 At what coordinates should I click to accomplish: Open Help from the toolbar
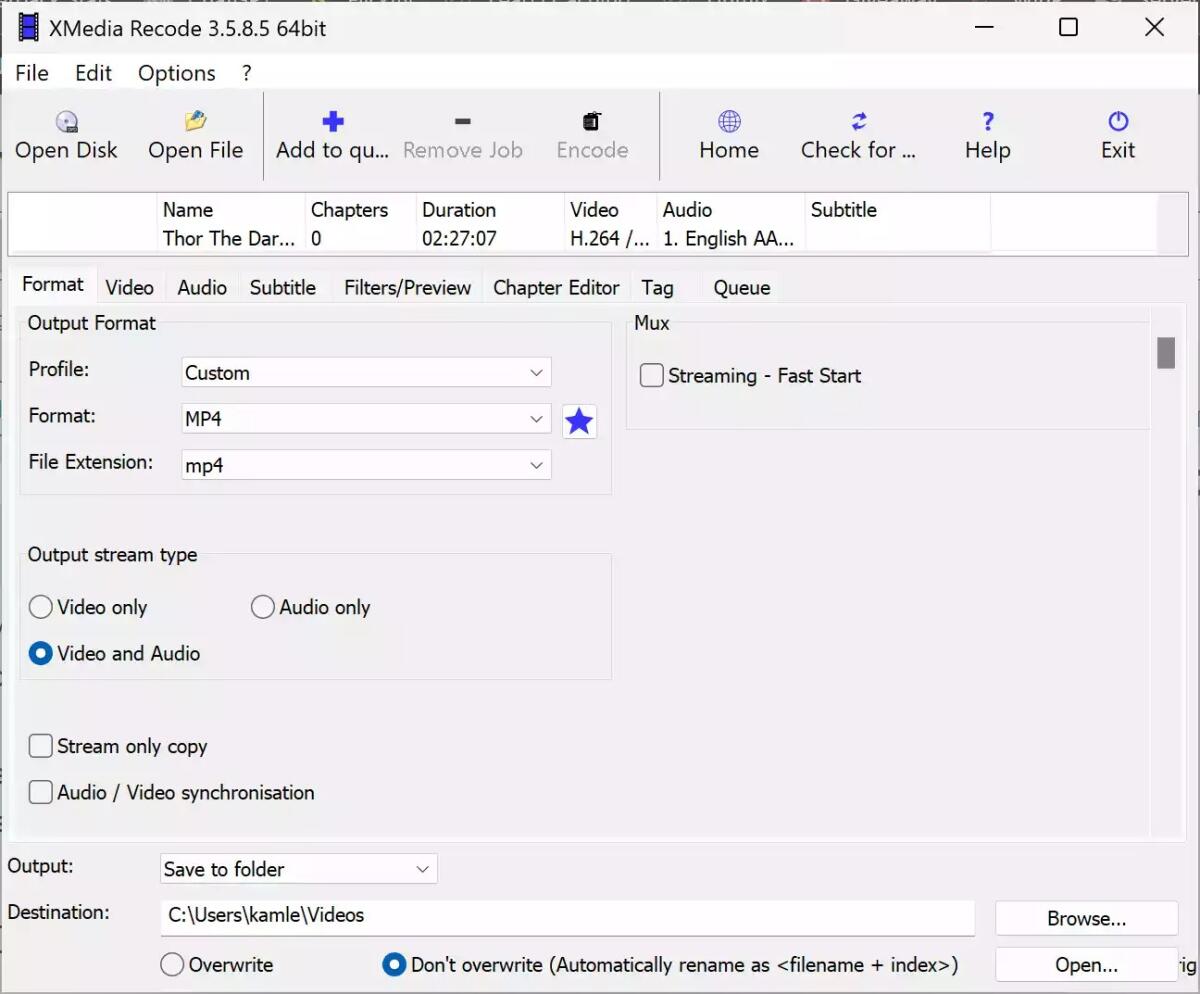click(x=986, y=135)
